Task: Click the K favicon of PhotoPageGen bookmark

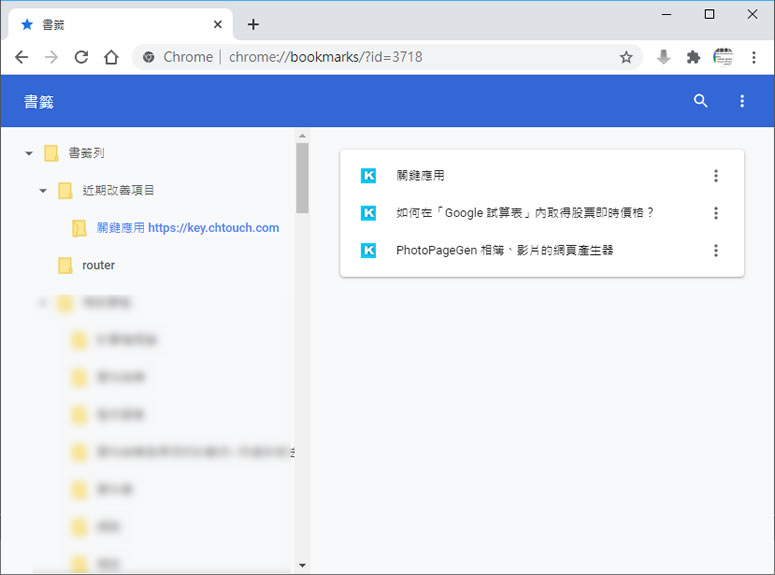Action: click(x=368, y=250)
